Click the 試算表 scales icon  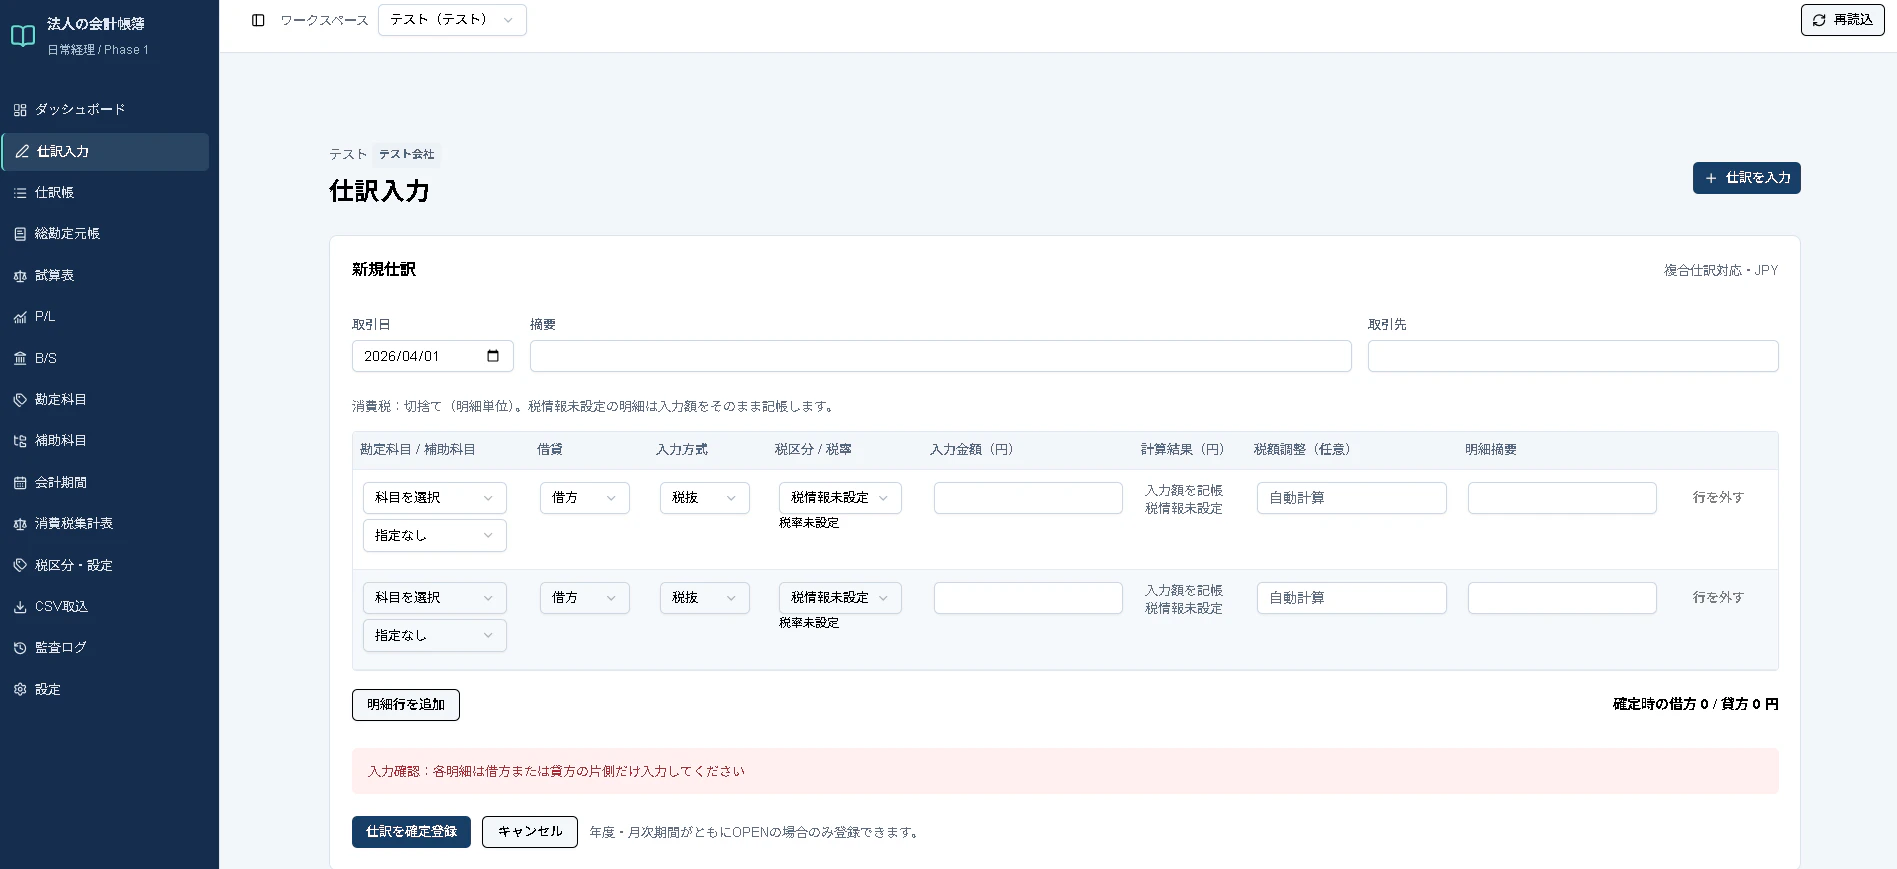pos(20,276)
